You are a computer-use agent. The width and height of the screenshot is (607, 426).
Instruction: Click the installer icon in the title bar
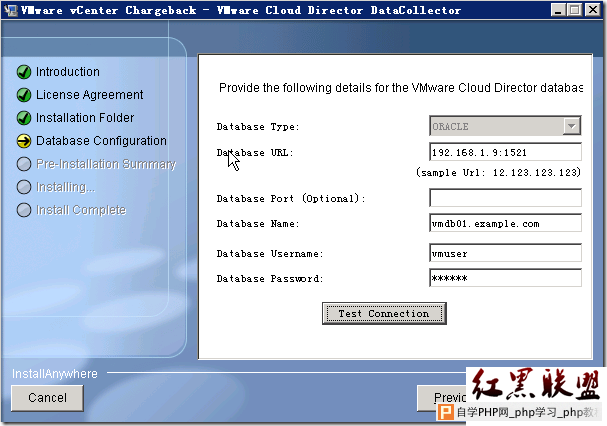tap(11, 10)
